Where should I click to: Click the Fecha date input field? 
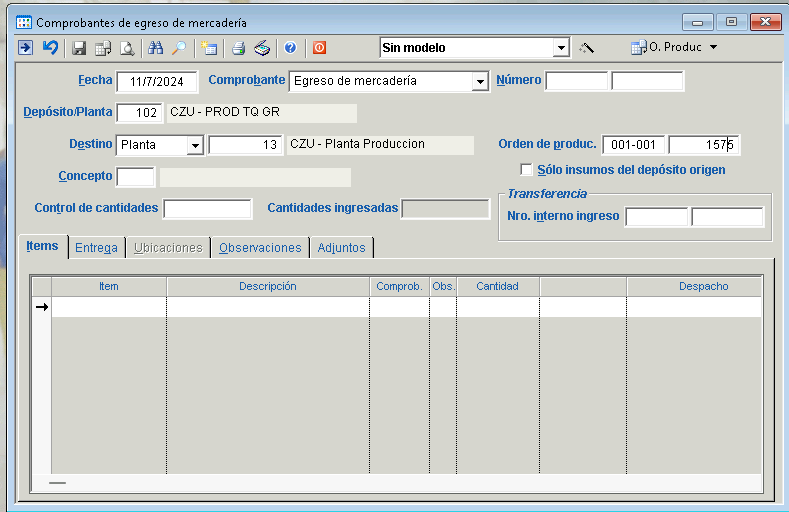[157, 81]
